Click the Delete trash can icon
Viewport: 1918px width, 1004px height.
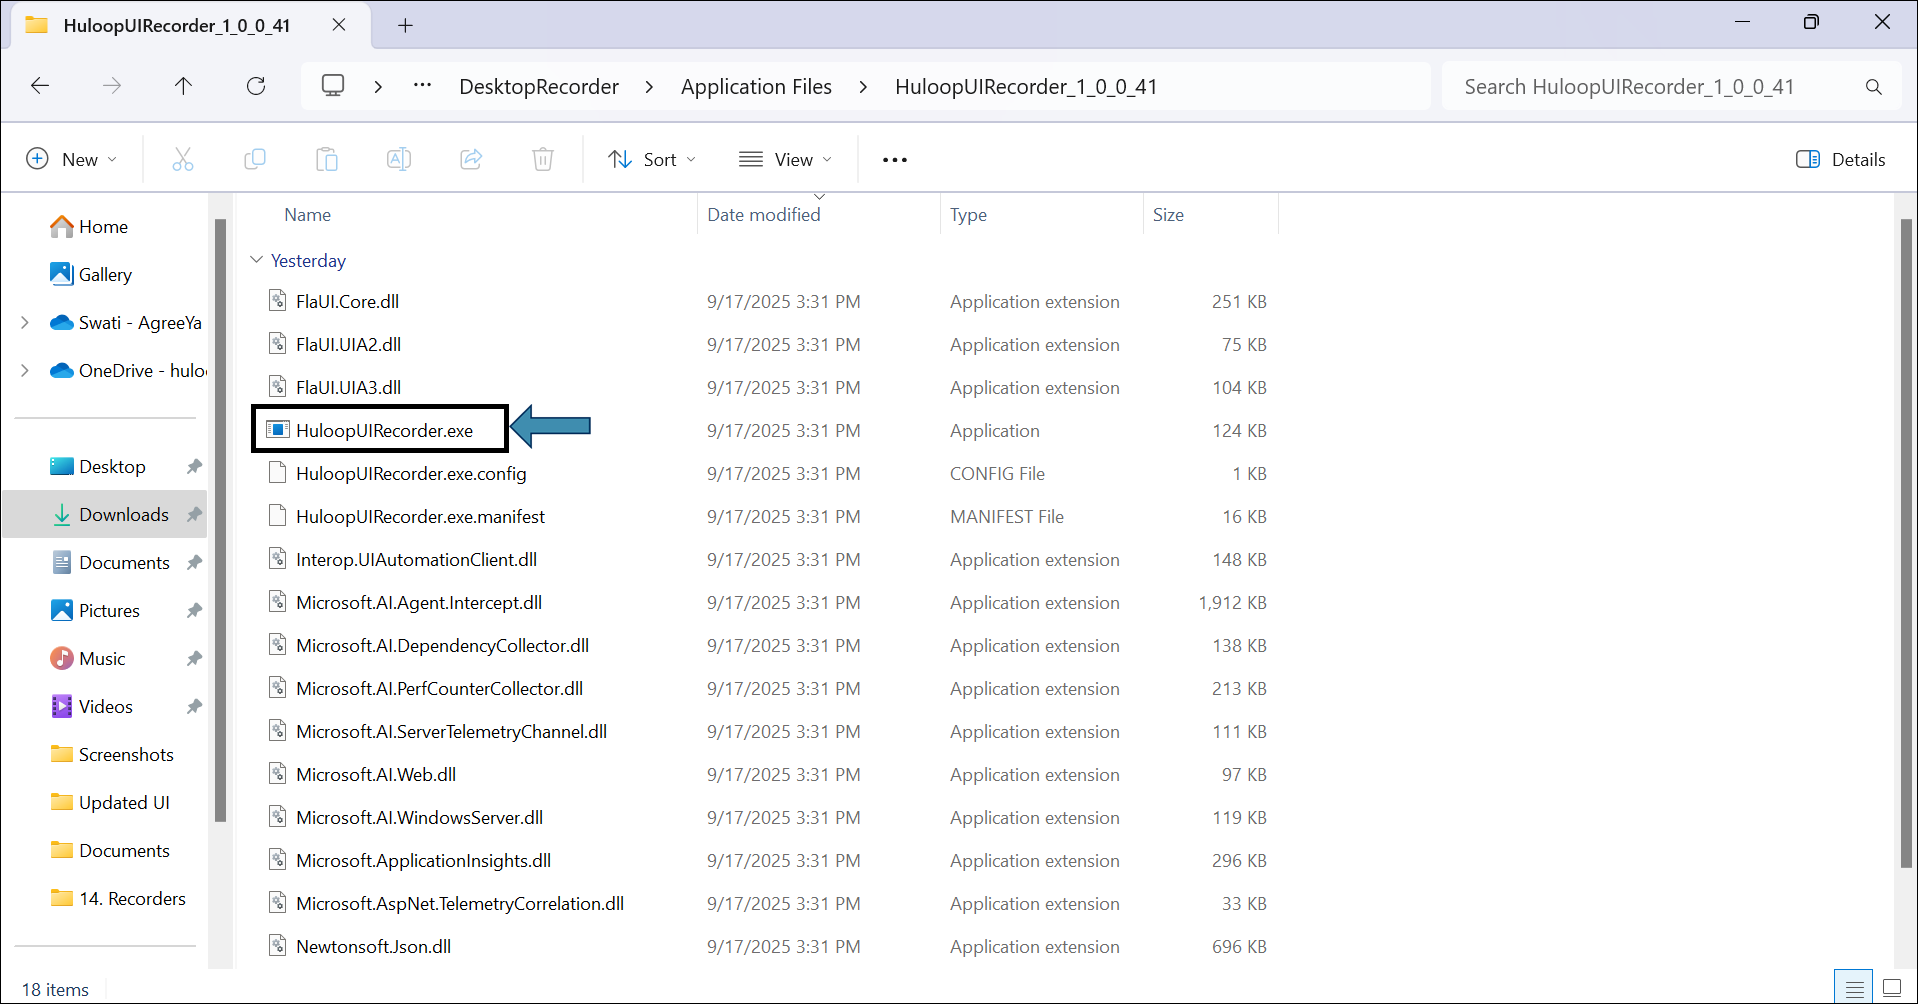tap(543, 159)
